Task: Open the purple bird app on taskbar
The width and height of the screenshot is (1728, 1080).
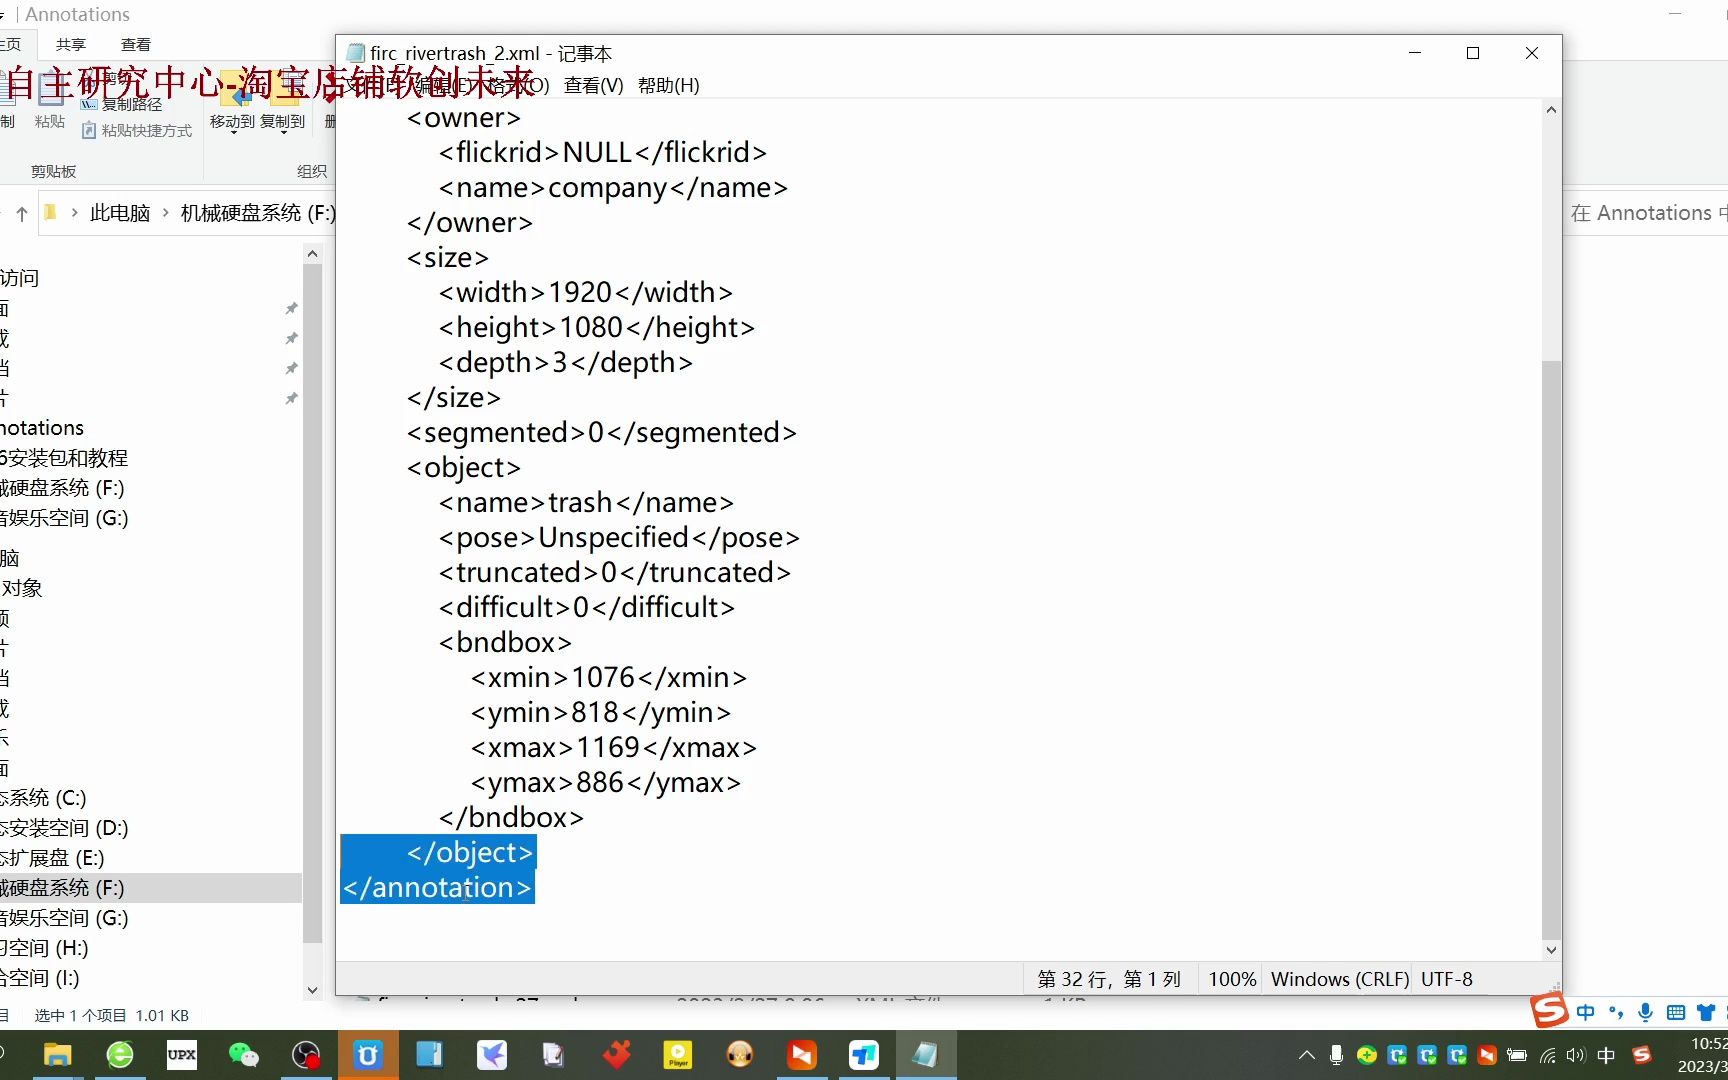Action: (492, 1055)
